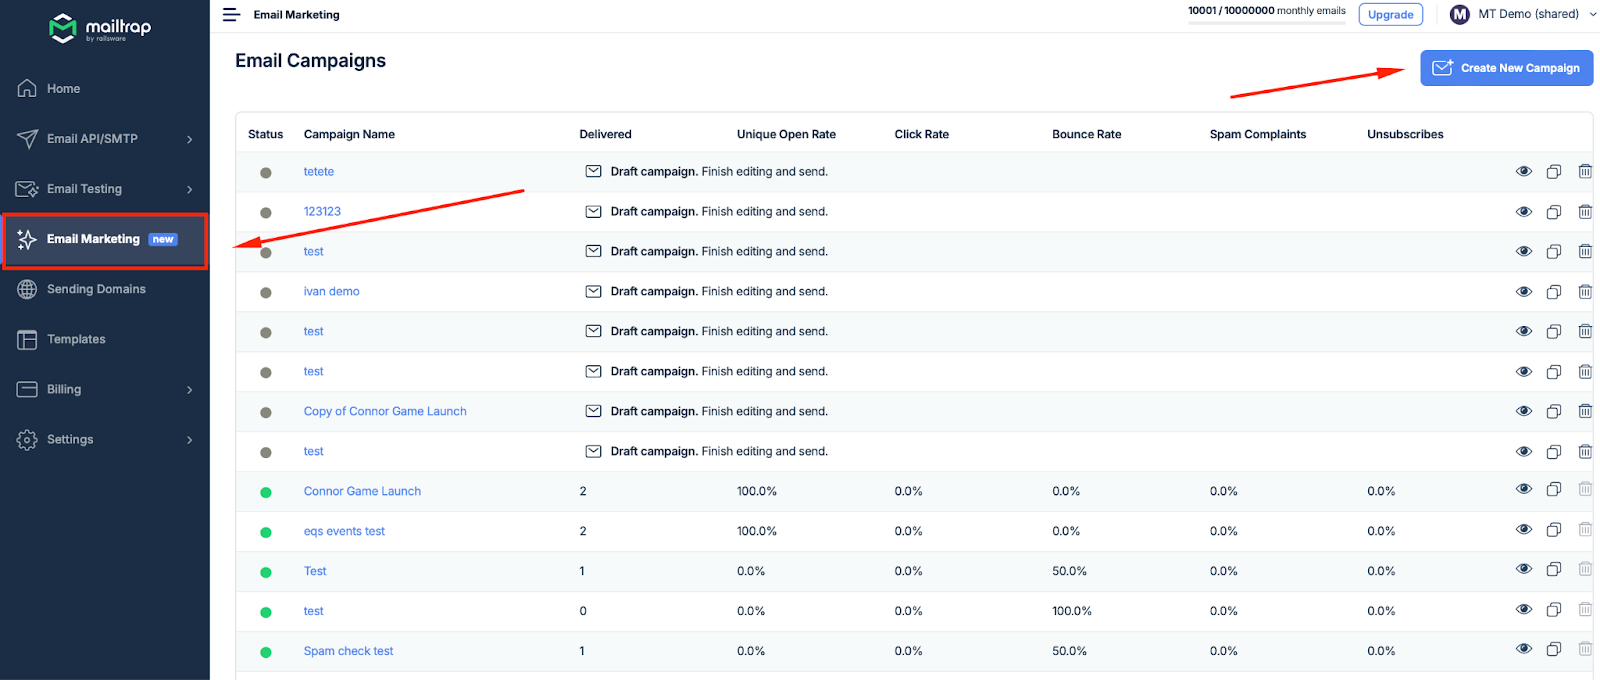Duplicate the eqs events test campaign
The height and width of the screenshot is (680, 1600).
(x=1553, y=530)
